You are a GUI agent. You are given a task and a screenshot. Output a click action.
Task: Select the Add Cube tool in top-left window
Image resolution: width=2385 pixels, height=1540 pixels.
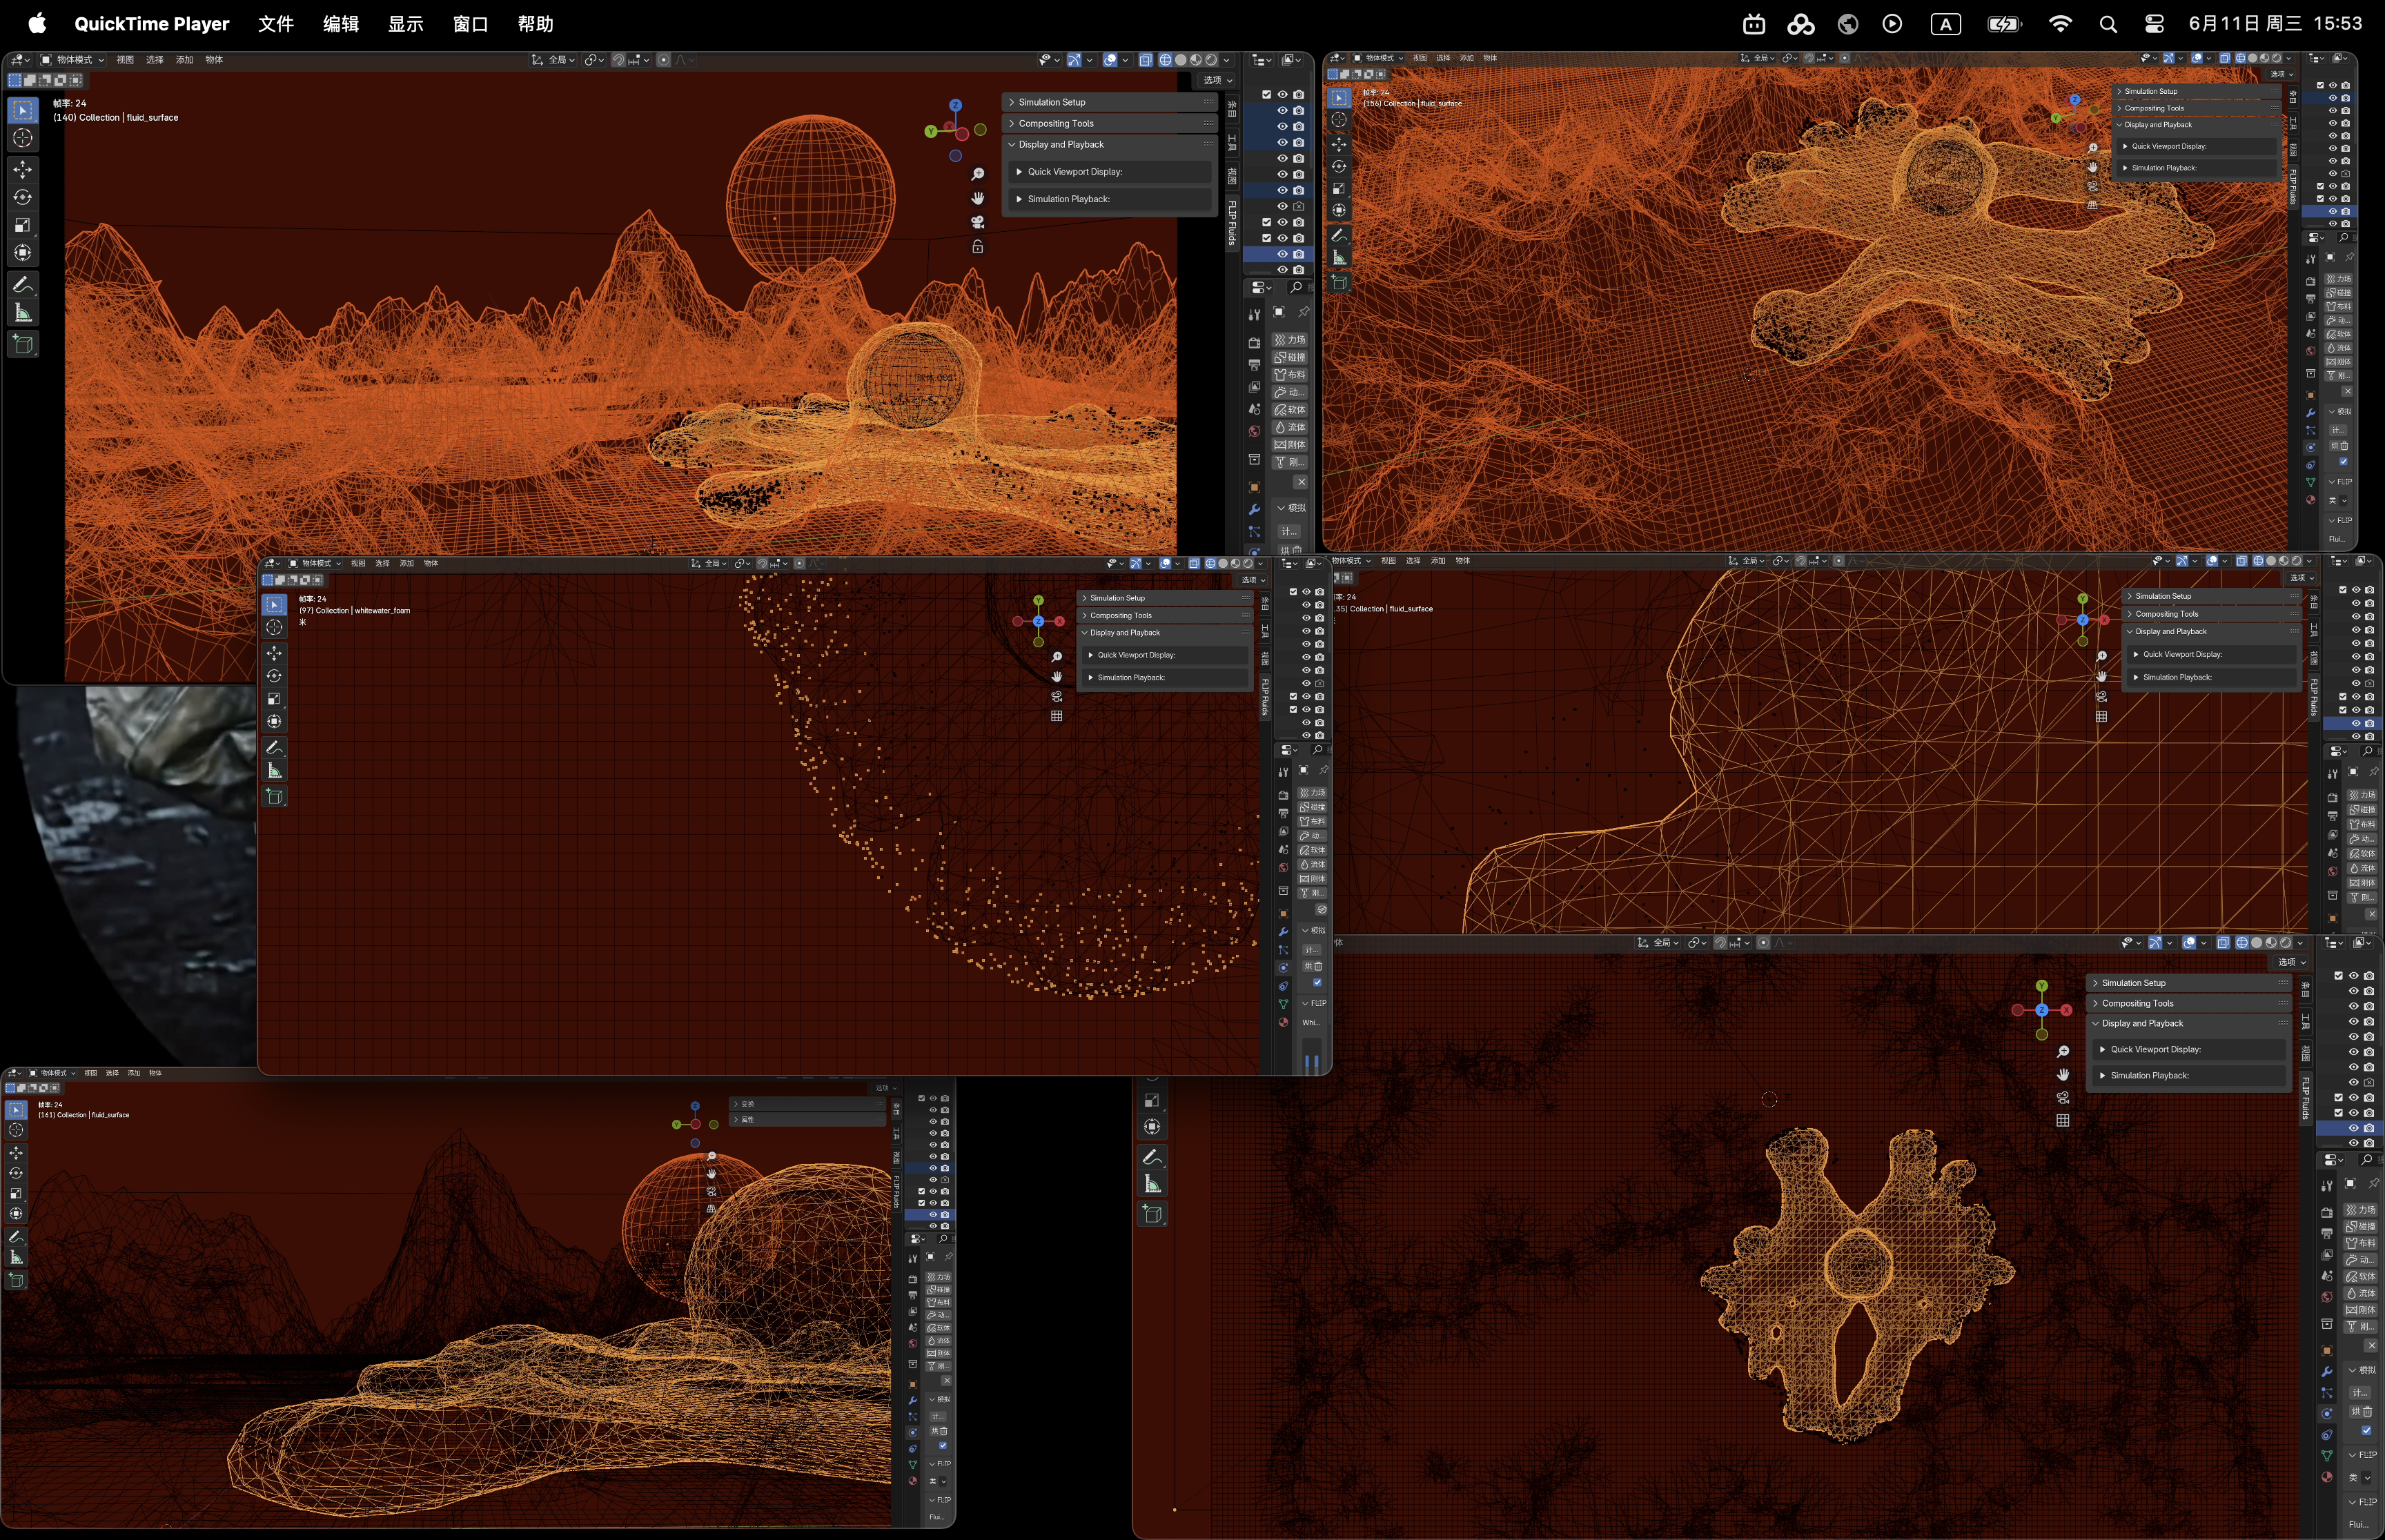pos(23,345)
